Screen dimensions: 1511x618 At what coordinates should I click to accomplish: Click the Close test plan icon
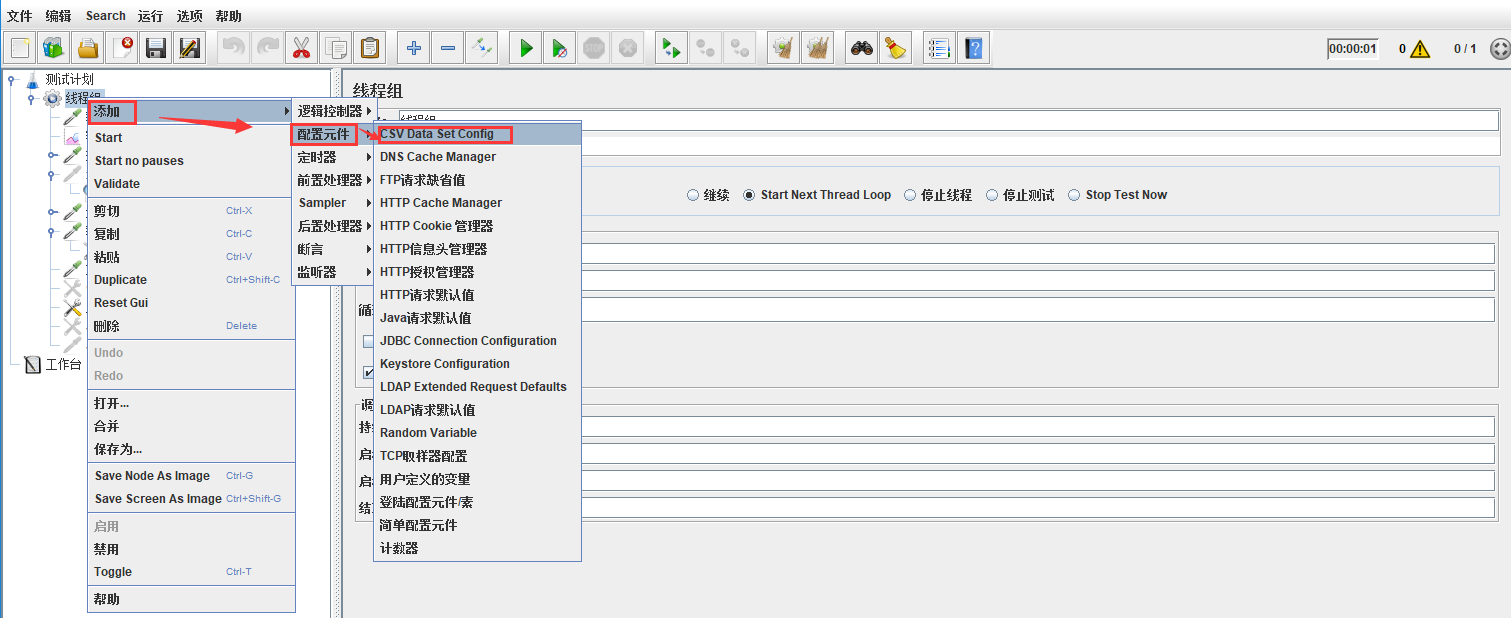pos(122,47)
